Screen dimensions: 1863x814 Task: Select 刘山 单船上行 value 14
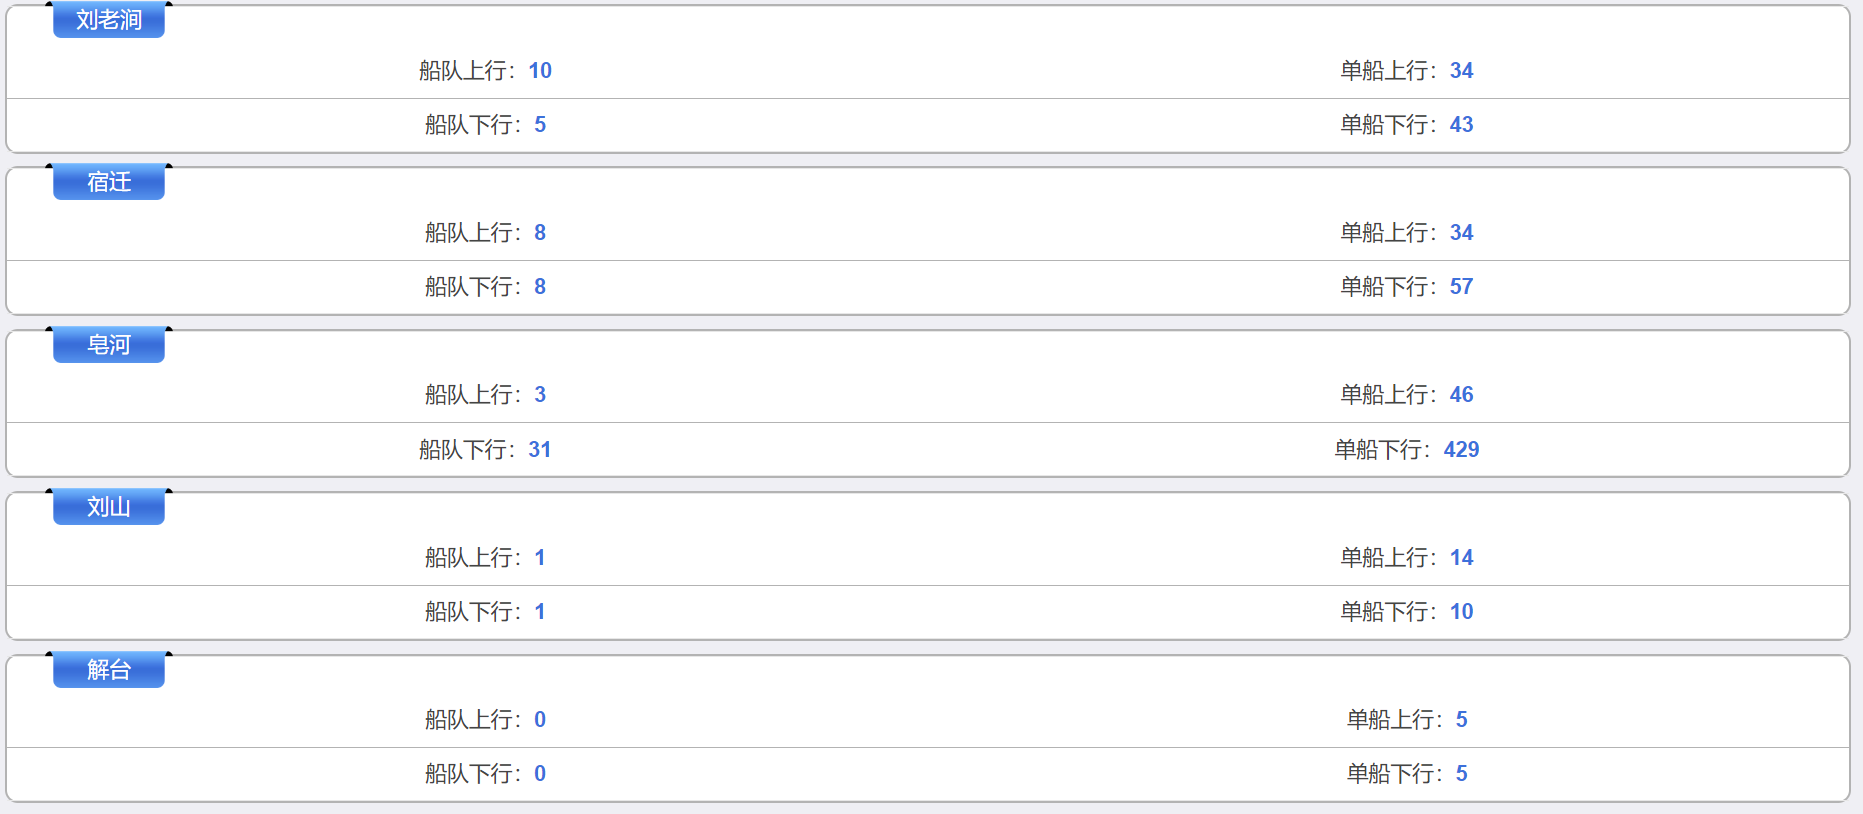point(1461,558)
